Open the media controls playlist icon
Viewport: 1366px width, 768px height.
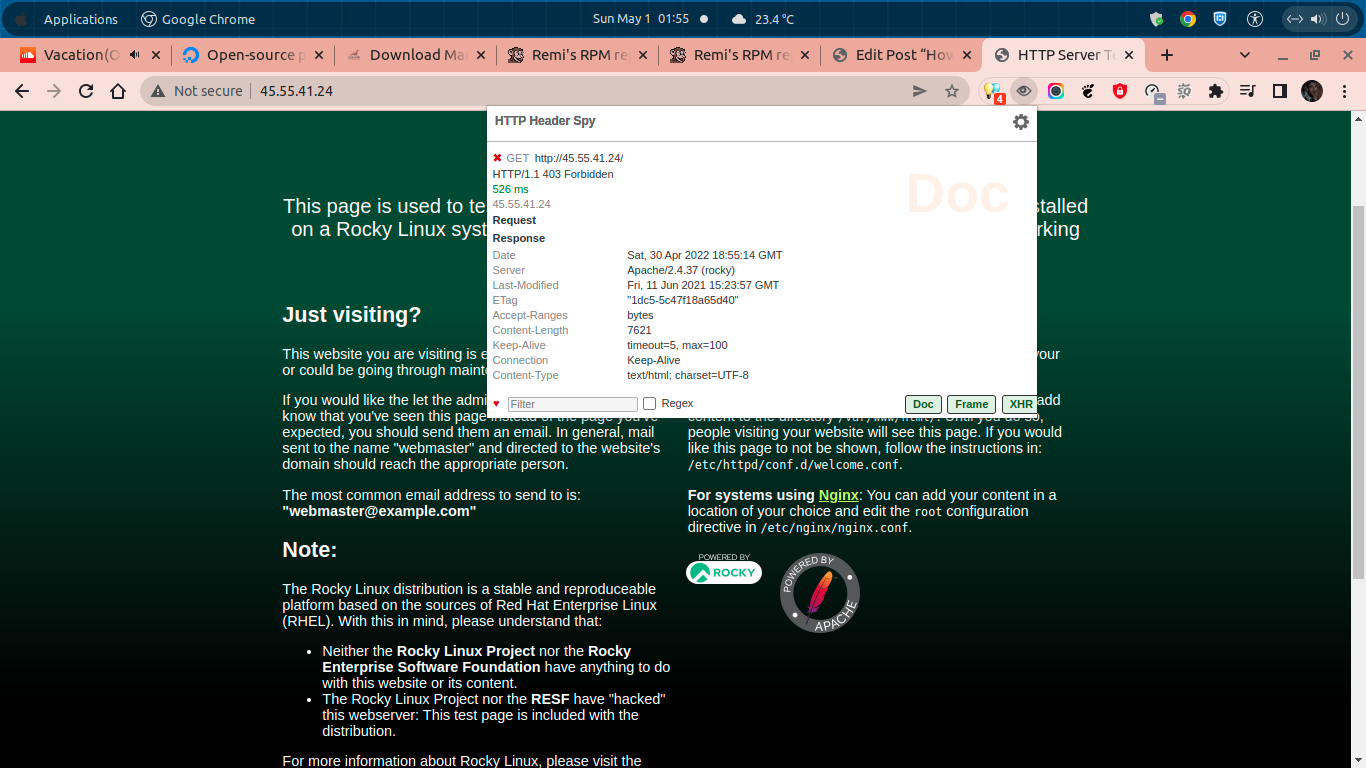coord(1247,91)
